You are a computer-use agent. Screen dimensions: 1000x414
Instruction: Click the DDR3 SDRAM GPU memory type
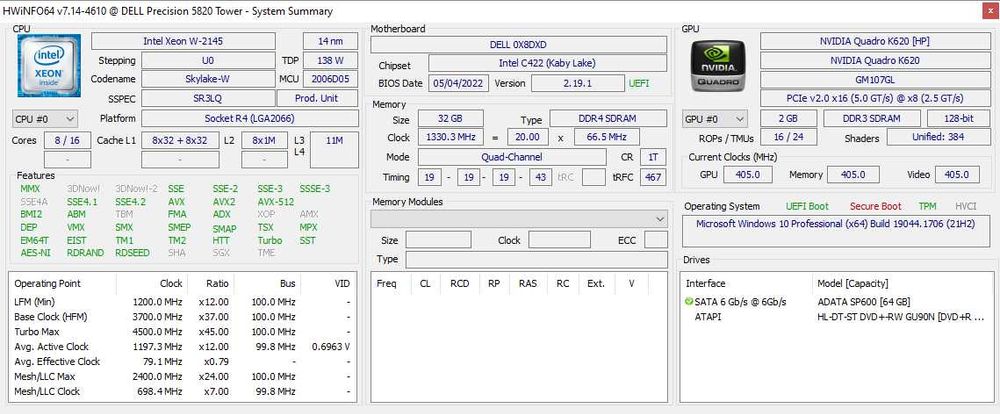pos(872,119)
